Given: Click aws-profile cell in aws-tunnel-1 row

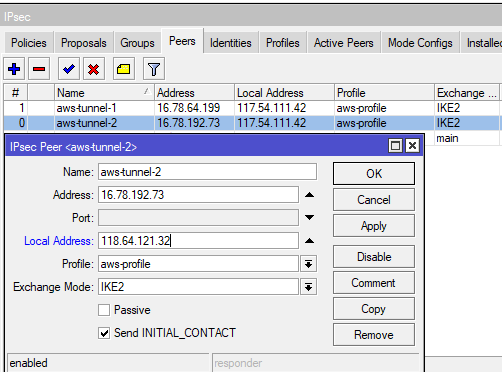Looking at the screenshot, I should [x=361, y=108].
